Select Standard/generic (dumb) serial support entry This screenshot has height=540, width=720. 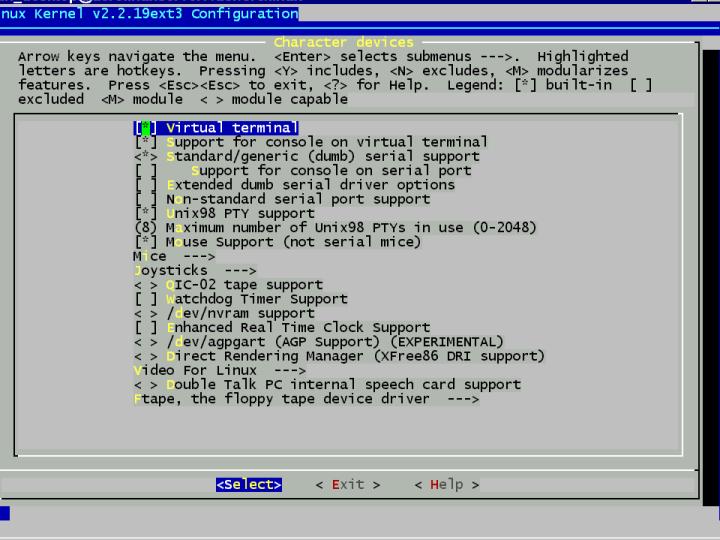(322, 157)
